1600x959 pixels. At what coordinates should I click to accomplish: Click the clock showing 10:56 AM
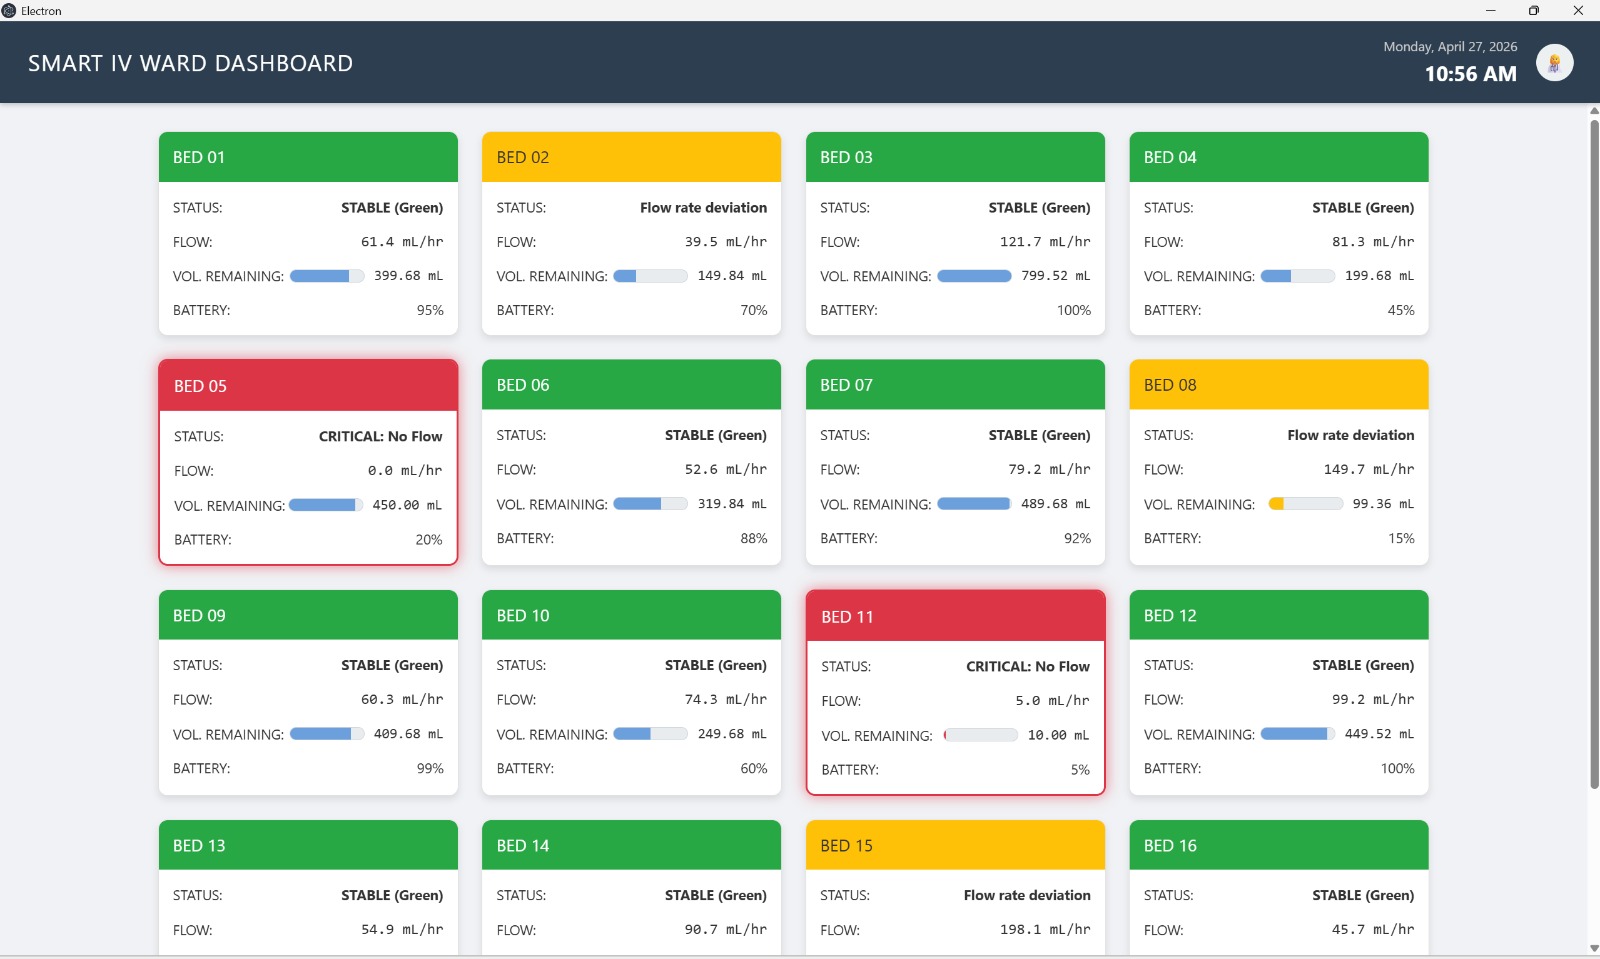click(x=1470, y=73)
